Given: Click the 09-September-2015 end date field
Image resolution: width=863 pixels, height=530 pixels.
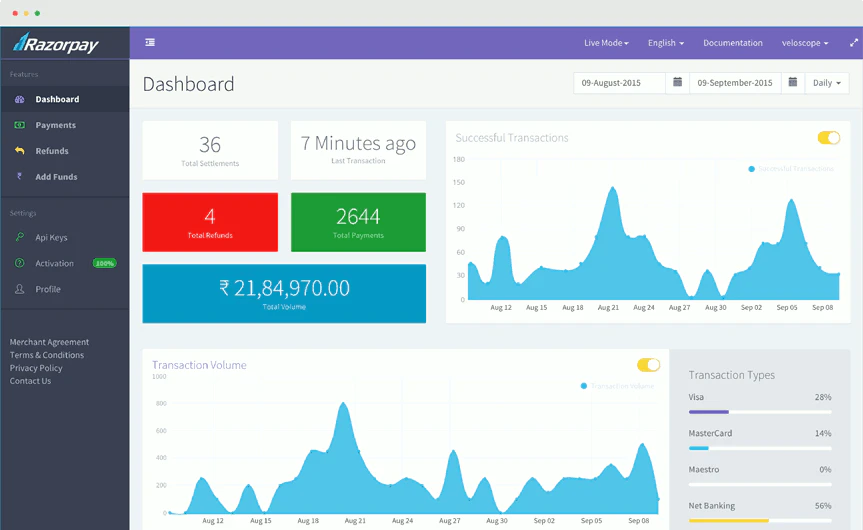Looking at the screenshot, I should (735, 83).
